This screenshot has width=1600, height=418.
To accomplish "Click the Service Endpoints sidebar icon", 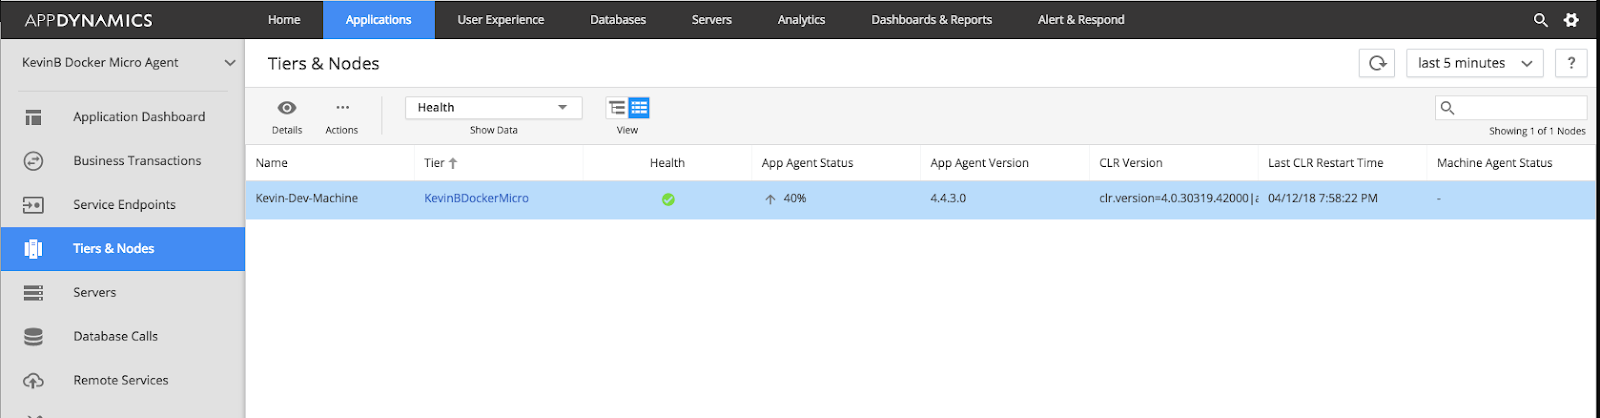I will click(33, 205).
